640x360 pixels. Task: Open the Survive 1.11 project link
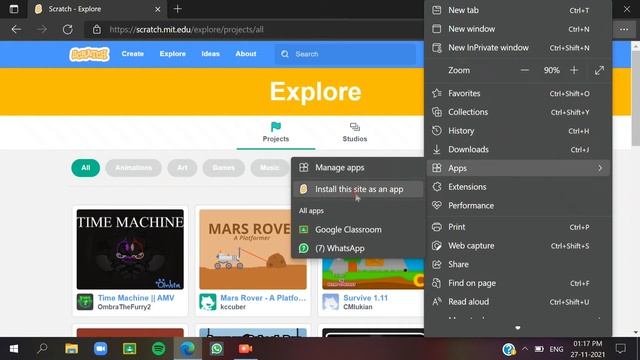[x=366, y=298]
